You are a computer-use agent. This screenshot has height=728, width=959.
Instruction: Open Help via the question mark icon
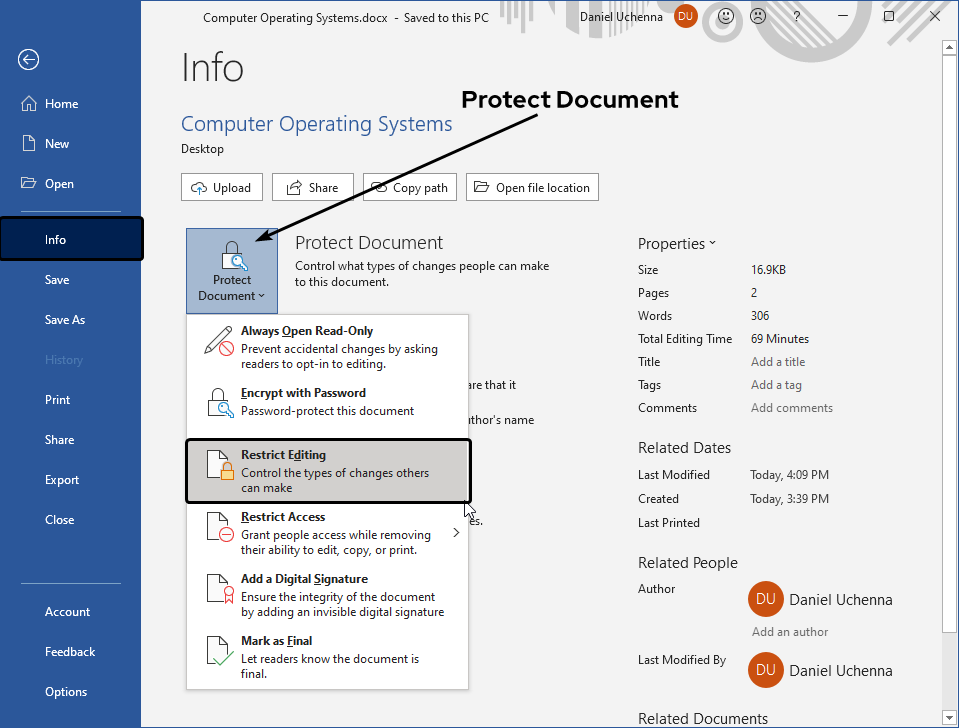pos(794,17)
